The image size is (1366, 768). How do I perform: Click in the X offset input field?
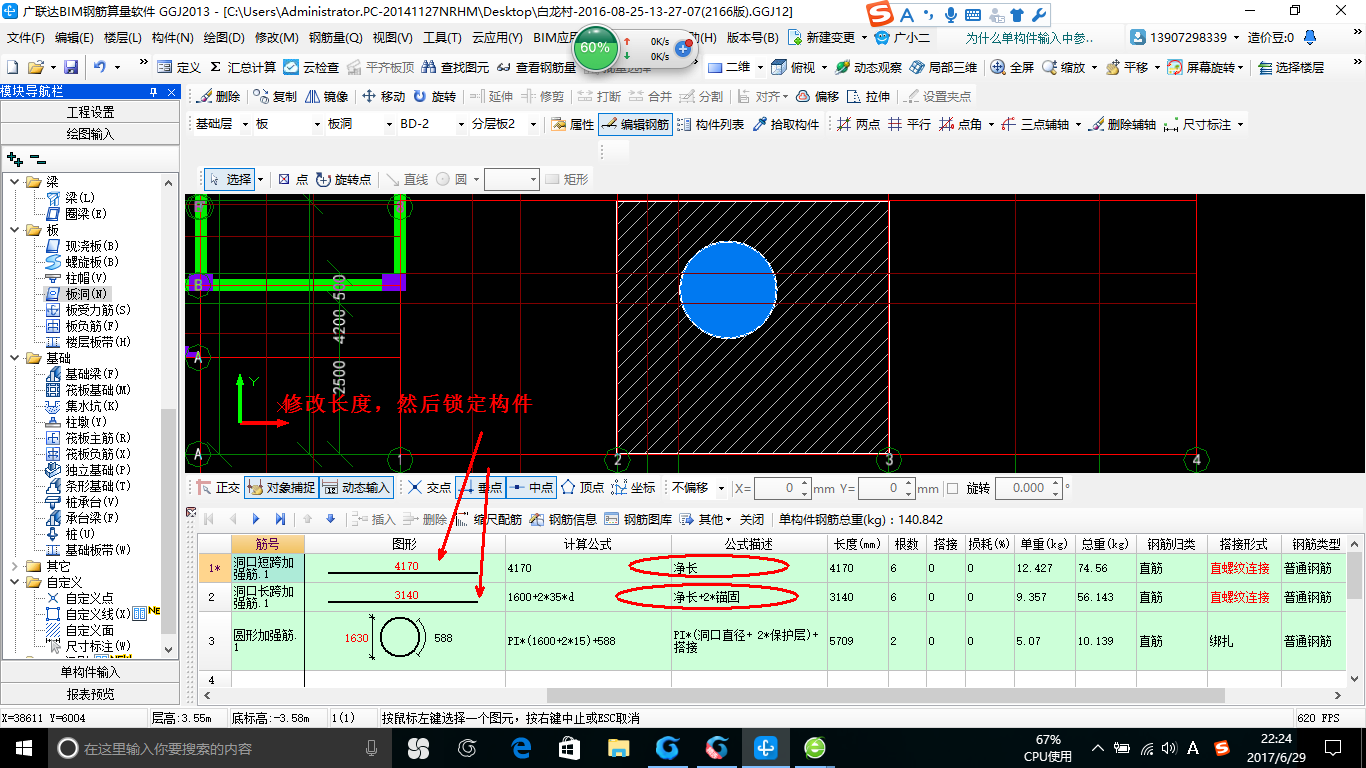click(782, 488)
